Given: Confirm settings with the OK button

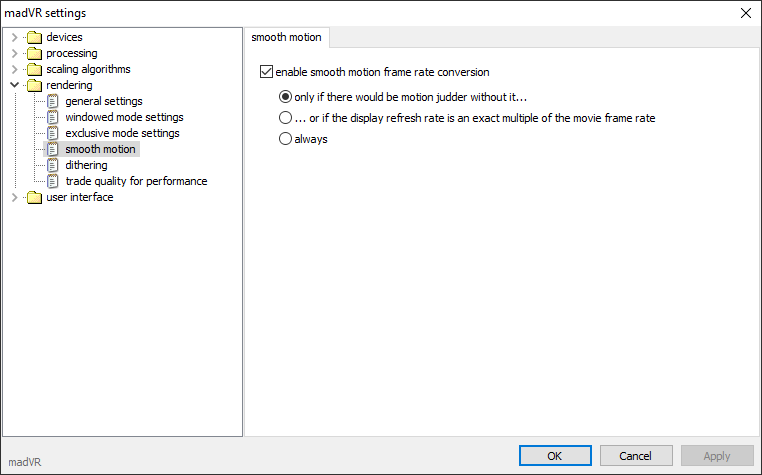Looking at the screenshot, I should point(555,456).
